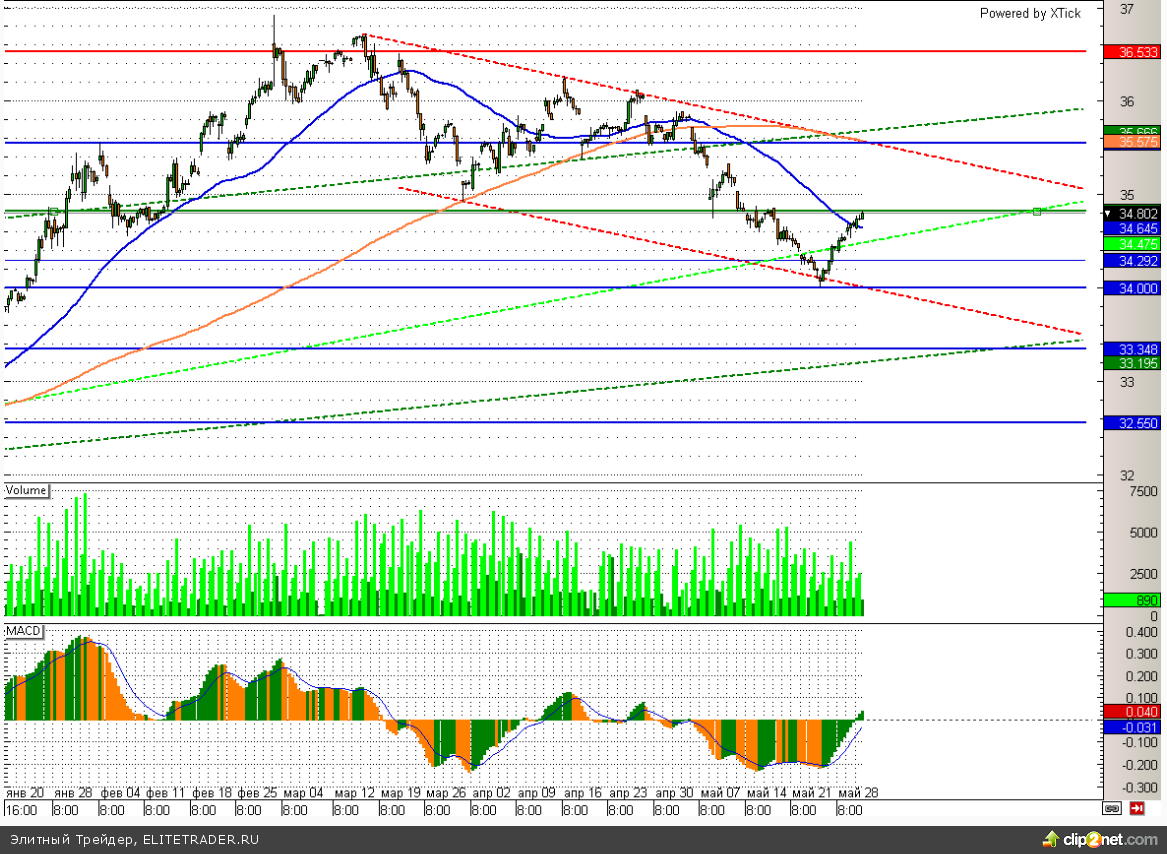Open the Volume panel title

coord(27,490)
